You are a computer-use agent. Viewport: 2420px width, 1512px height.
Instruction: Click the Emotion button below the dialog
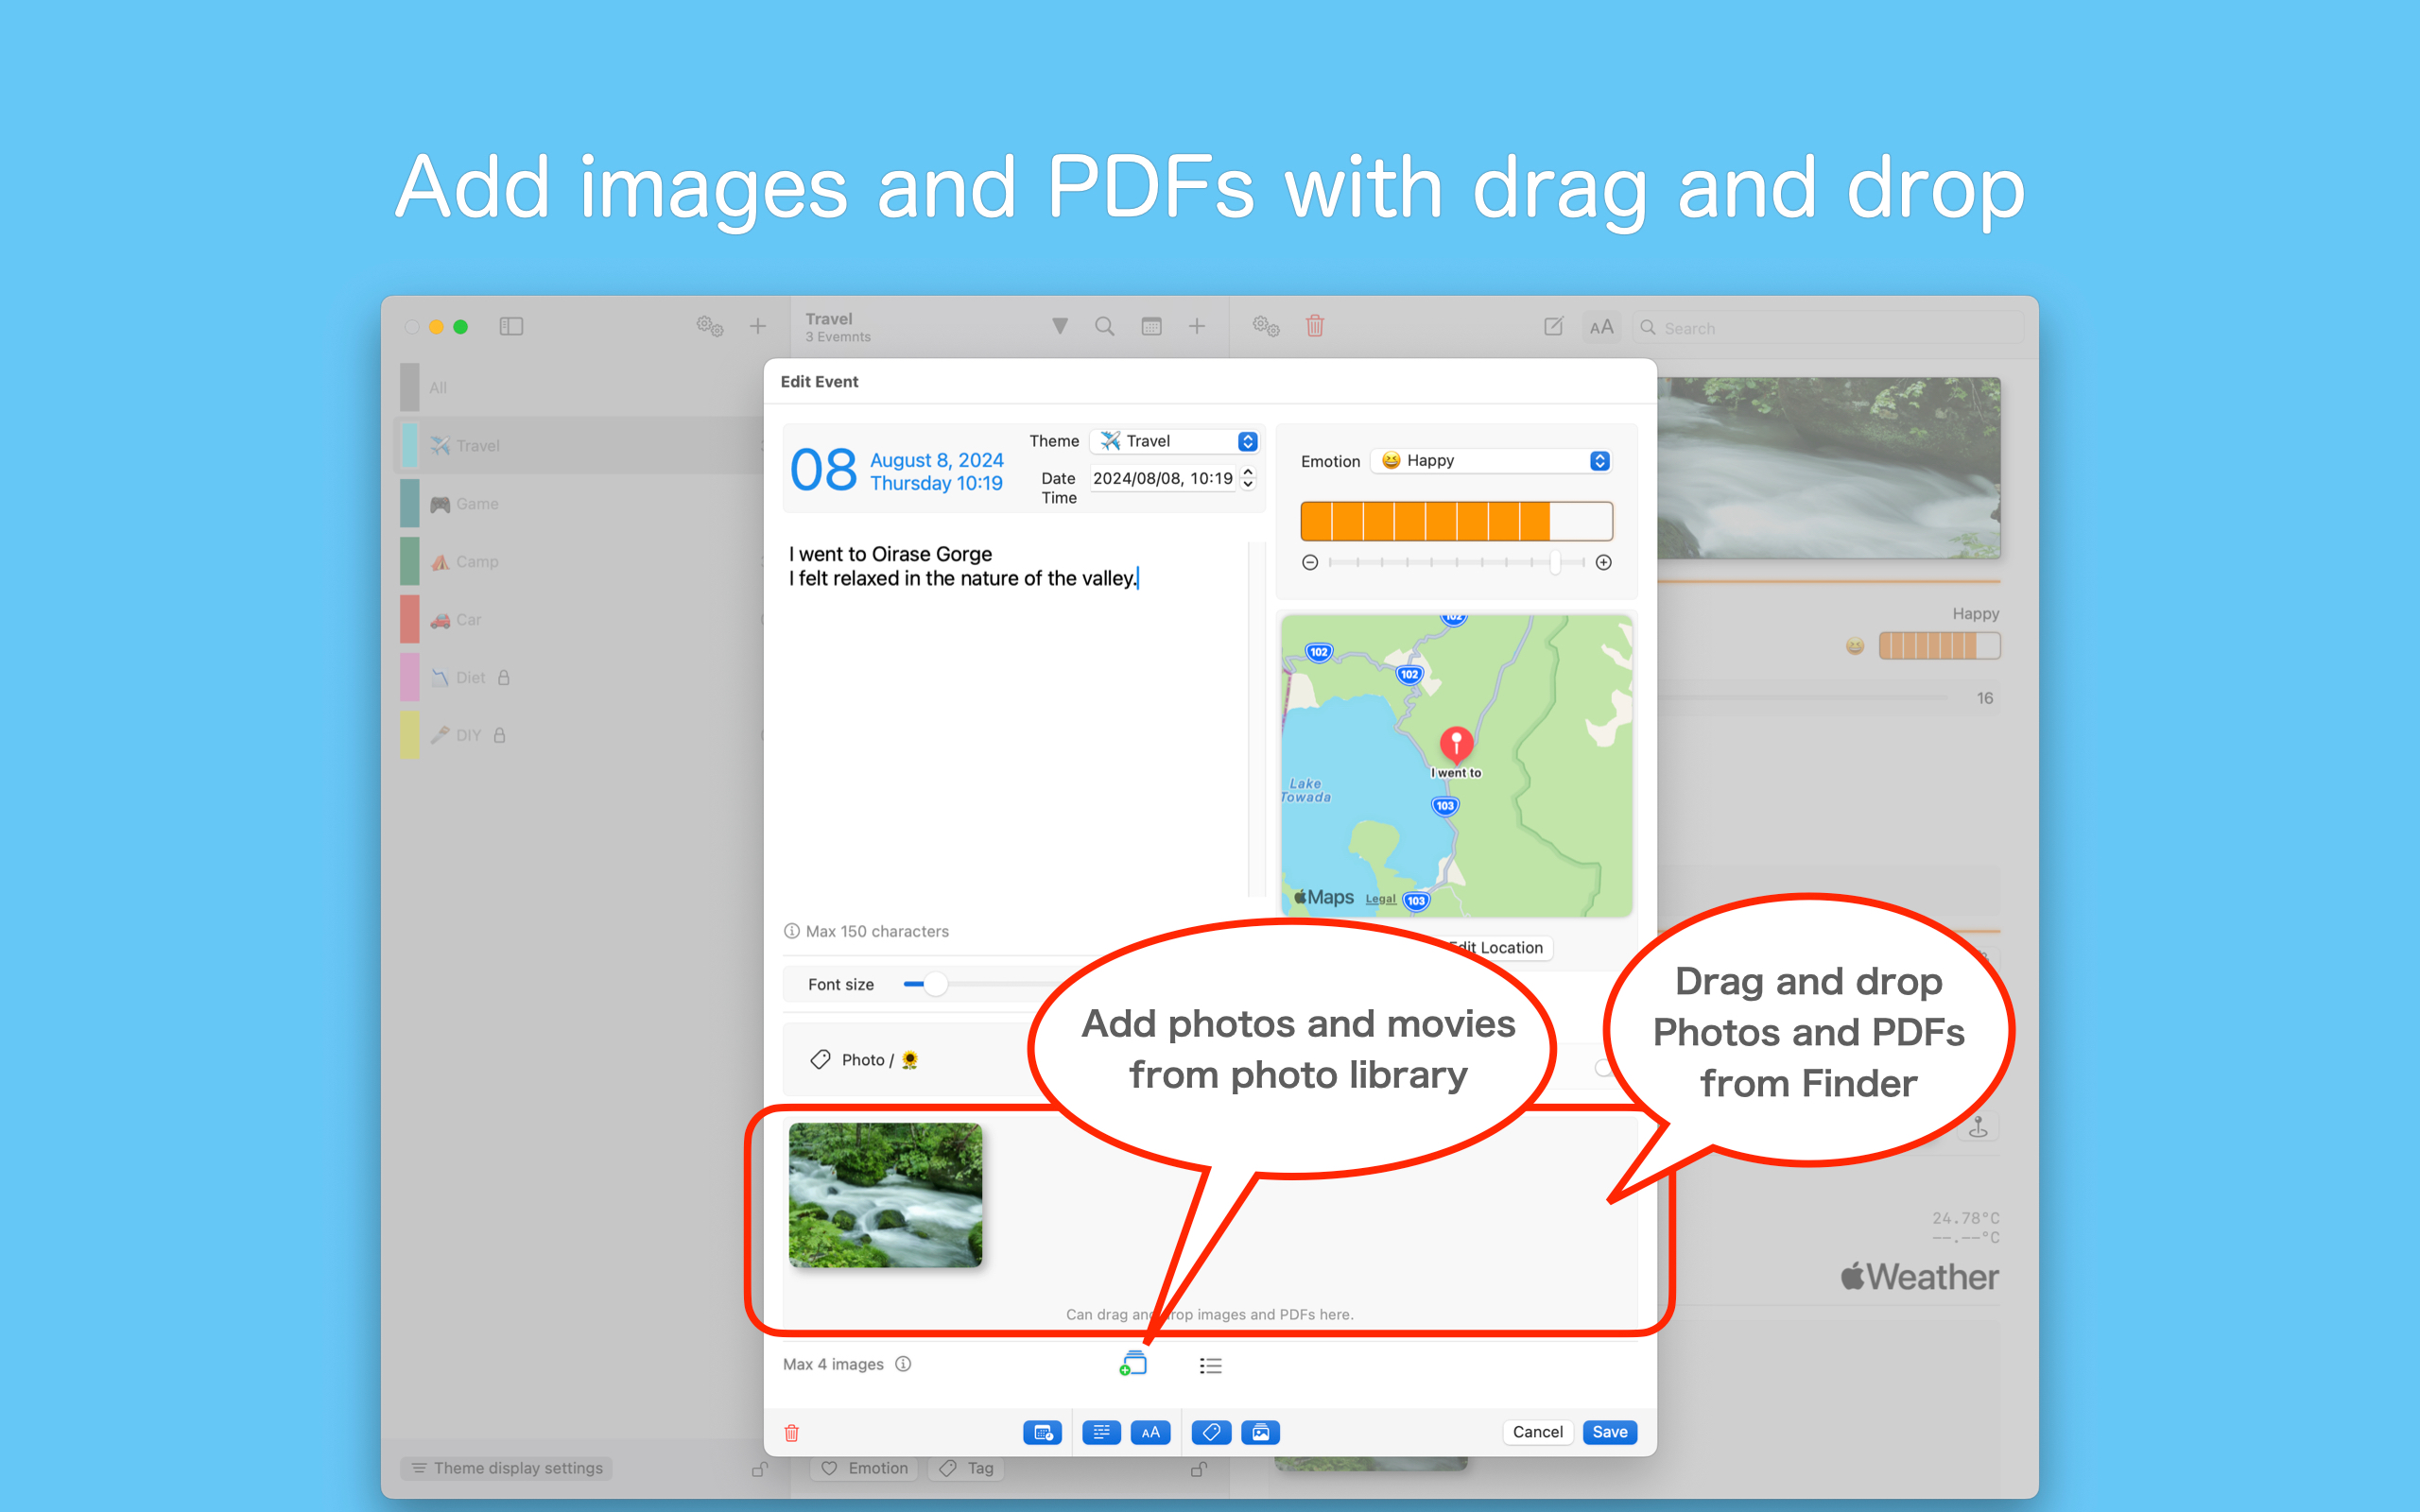coord(865,1468)
